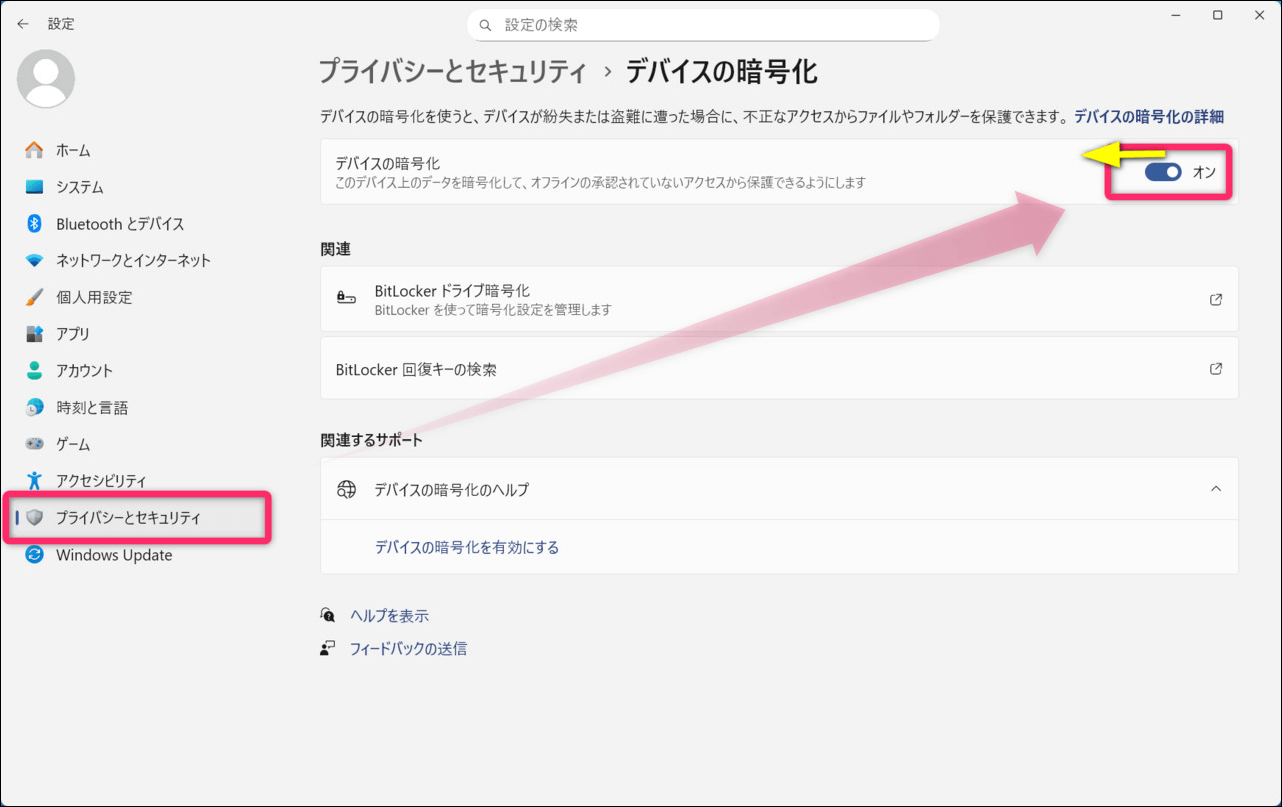Click the back arrow in Settings header
1282x807 pixels.
tap(23, 24)
